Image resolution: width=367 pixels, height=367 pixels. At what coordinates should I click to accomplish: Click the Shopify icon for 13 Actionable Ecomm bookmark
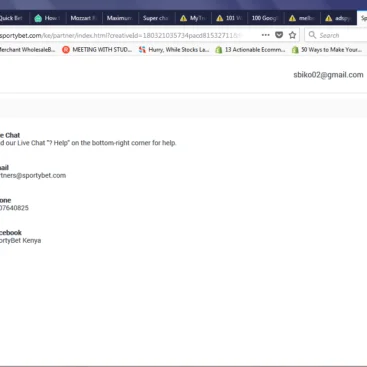[x=219, y=50]
